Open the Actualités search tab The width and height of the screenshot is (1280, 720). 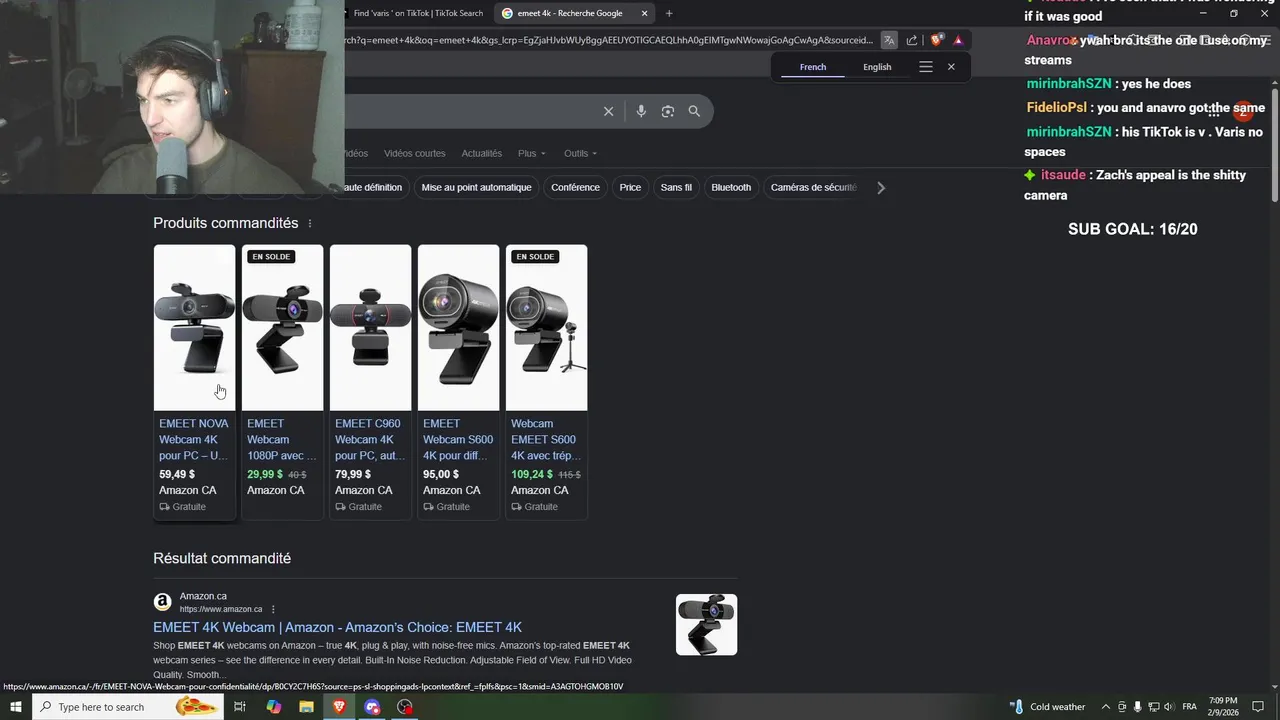[482, 153]
